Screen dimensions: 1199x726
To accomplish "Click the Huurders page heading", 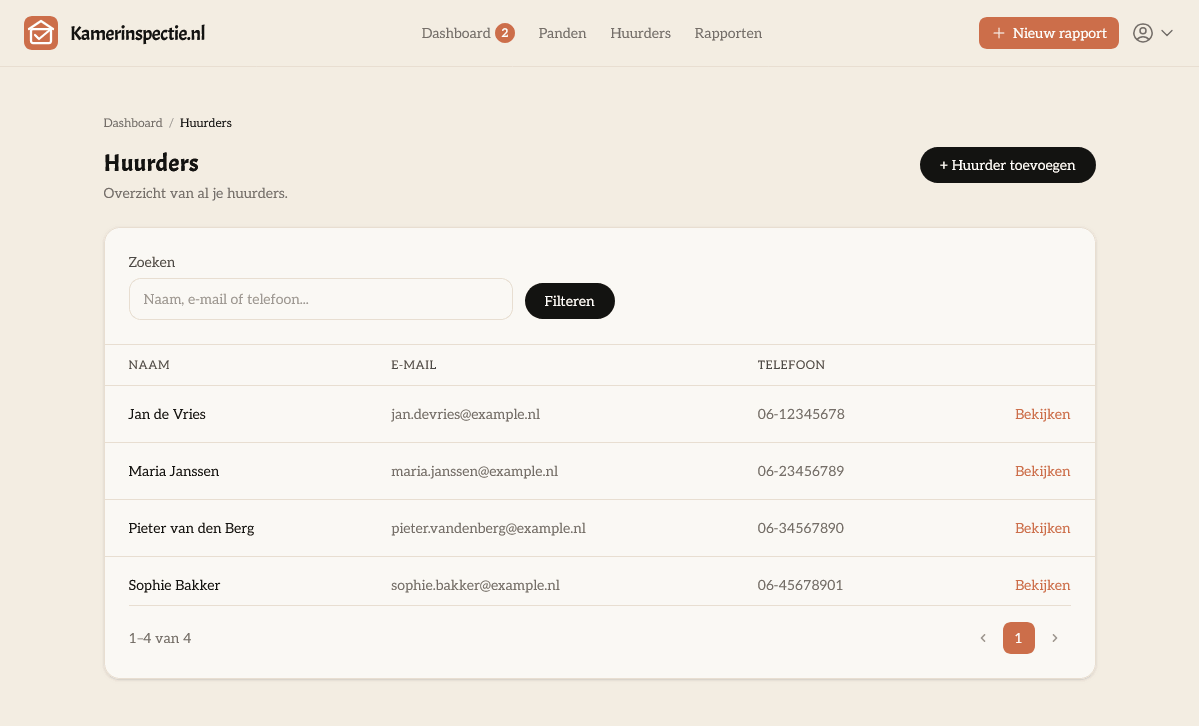I will (151, 163).
